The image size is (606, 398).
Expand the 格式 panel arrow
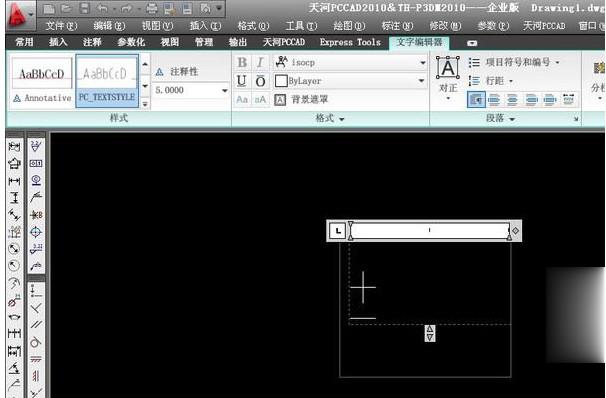click(342, 119)
